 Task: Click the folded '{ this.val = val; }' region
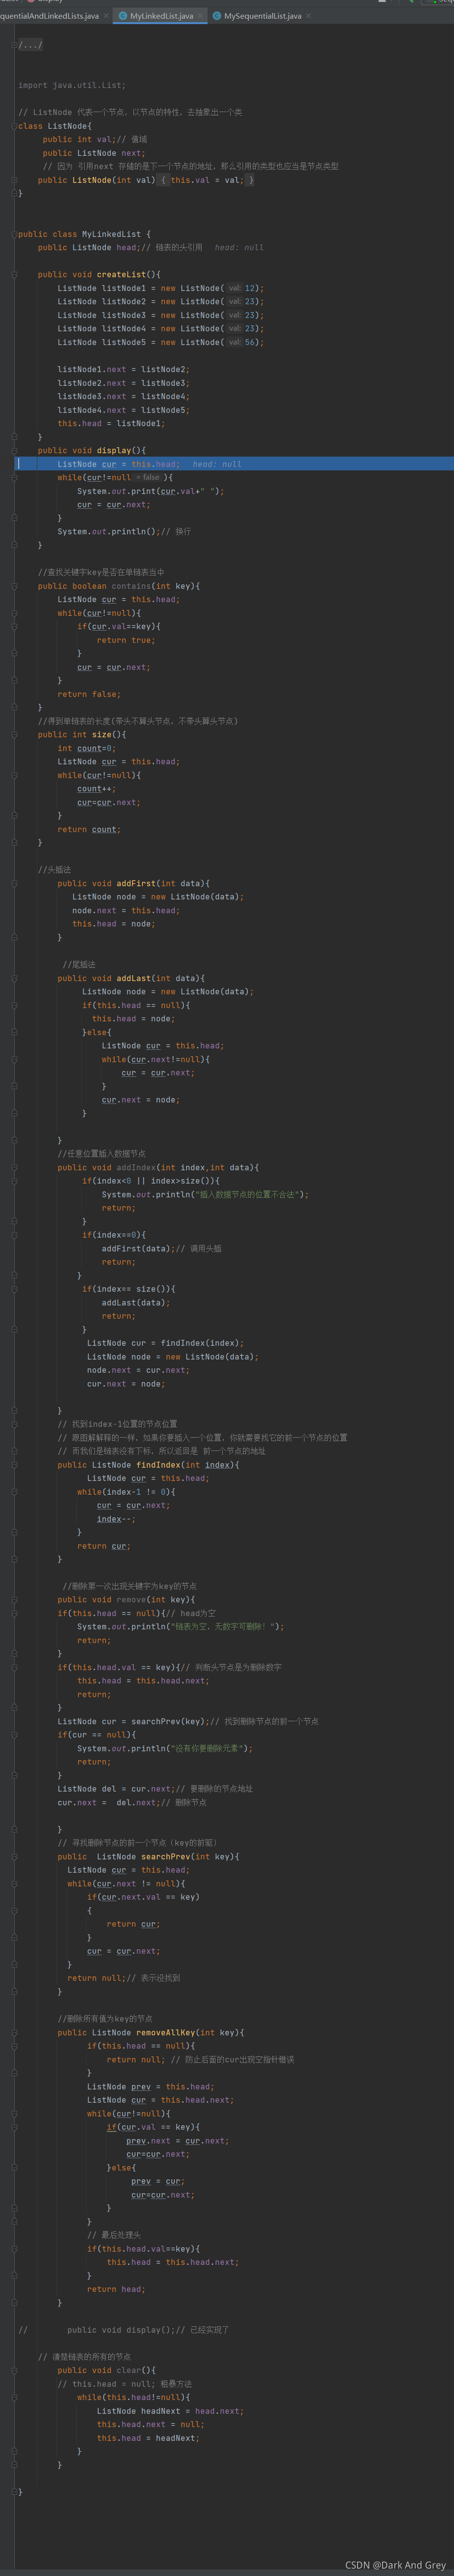207,180
